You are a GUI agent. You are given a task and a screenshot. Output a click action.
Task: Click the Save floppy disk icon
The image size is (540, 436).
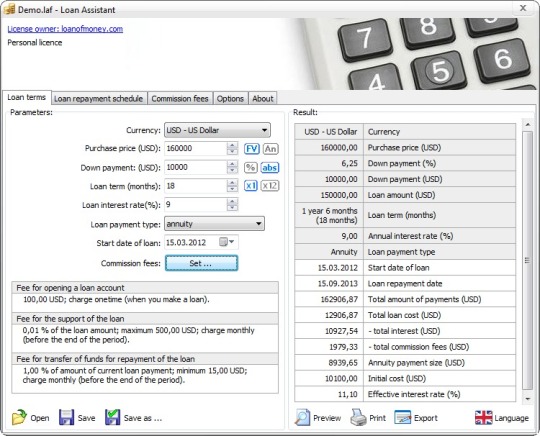pos(66,417)
